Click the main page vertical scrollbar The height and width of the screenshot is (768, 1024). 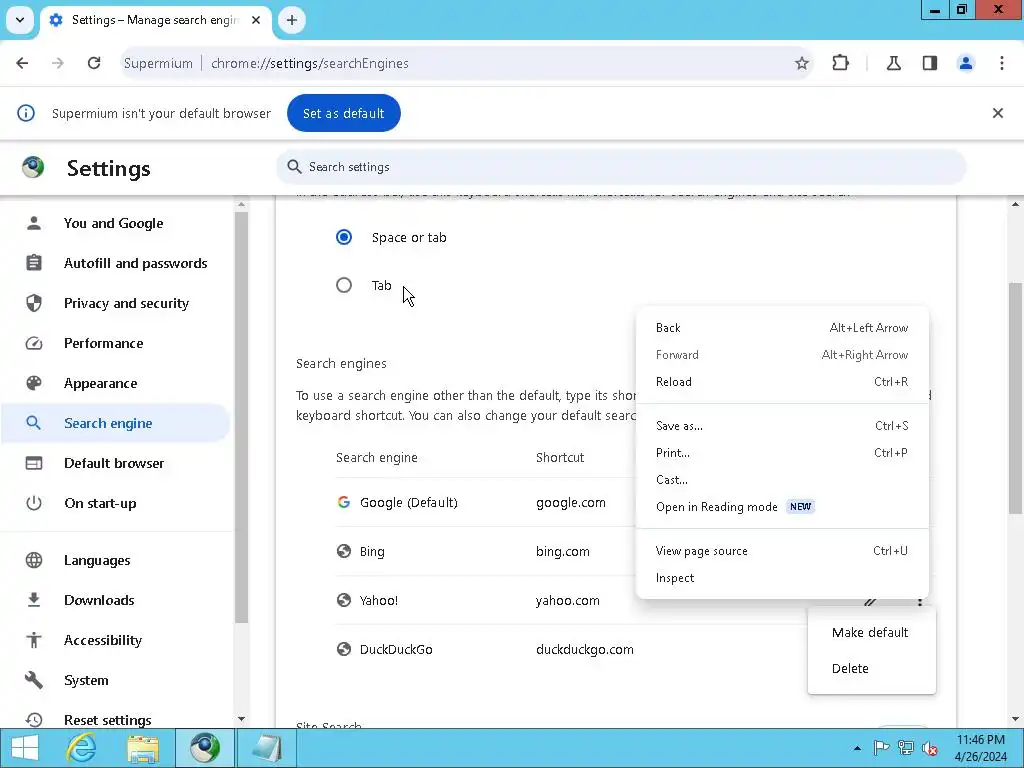[x=1015, y=397]
